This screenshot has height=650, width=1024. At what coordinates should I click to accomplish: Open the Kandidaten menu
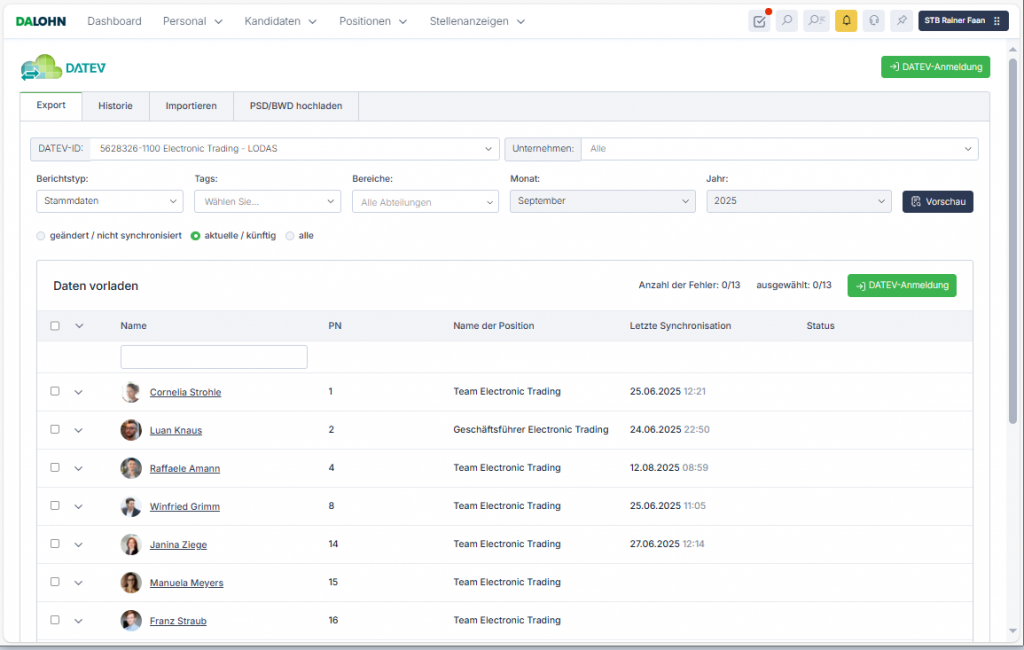tap(280, 21)
